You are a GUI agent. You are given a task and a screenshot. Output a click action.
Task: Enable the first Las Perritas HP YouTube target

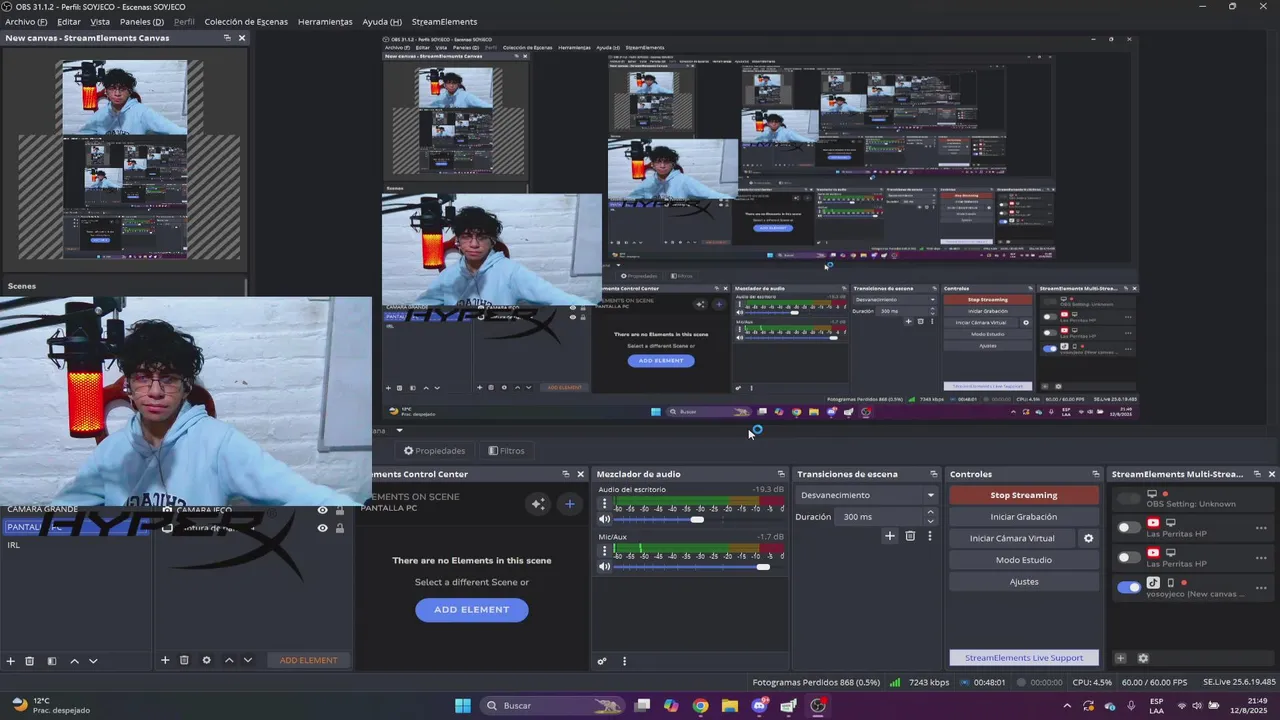(x=1129, y=528)
